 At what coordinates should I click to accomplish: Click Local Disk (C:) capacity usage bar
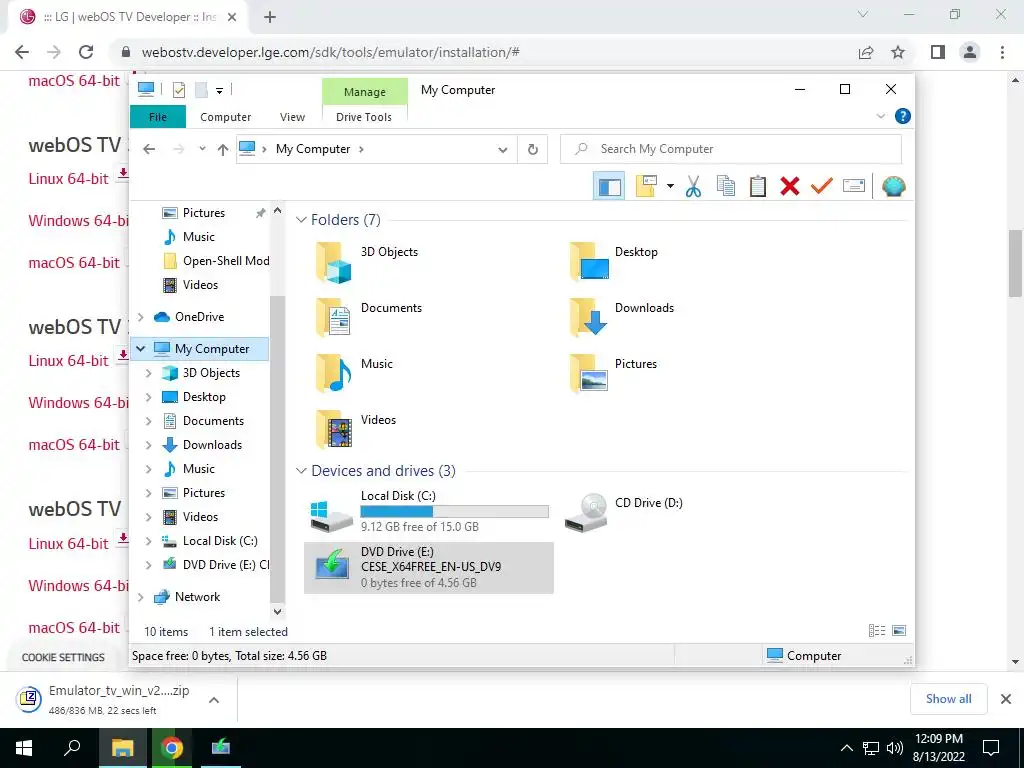click(x=455, y=511)
